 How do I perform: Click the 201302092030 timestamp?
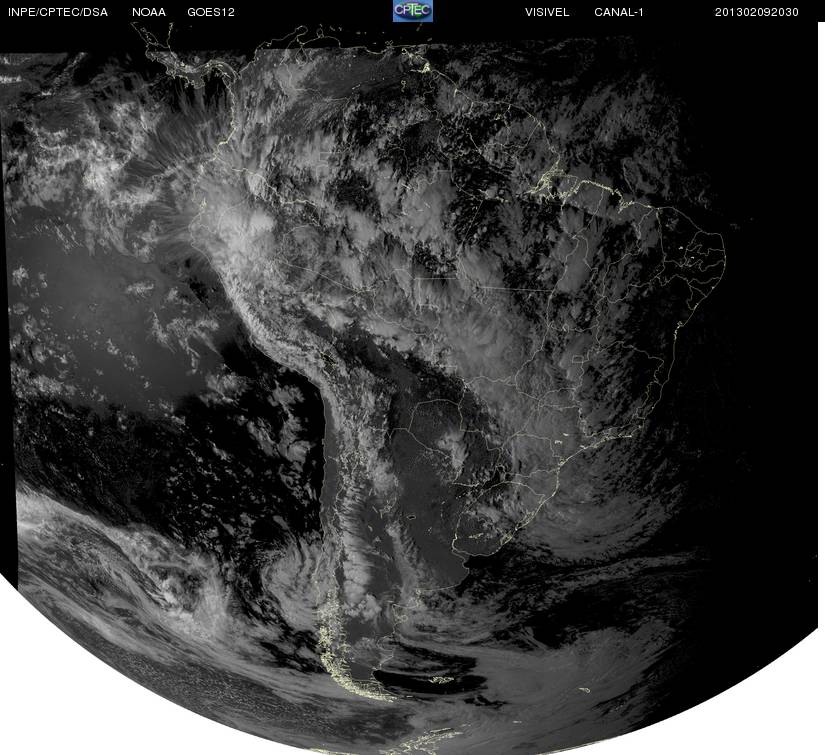coord(757,12)
